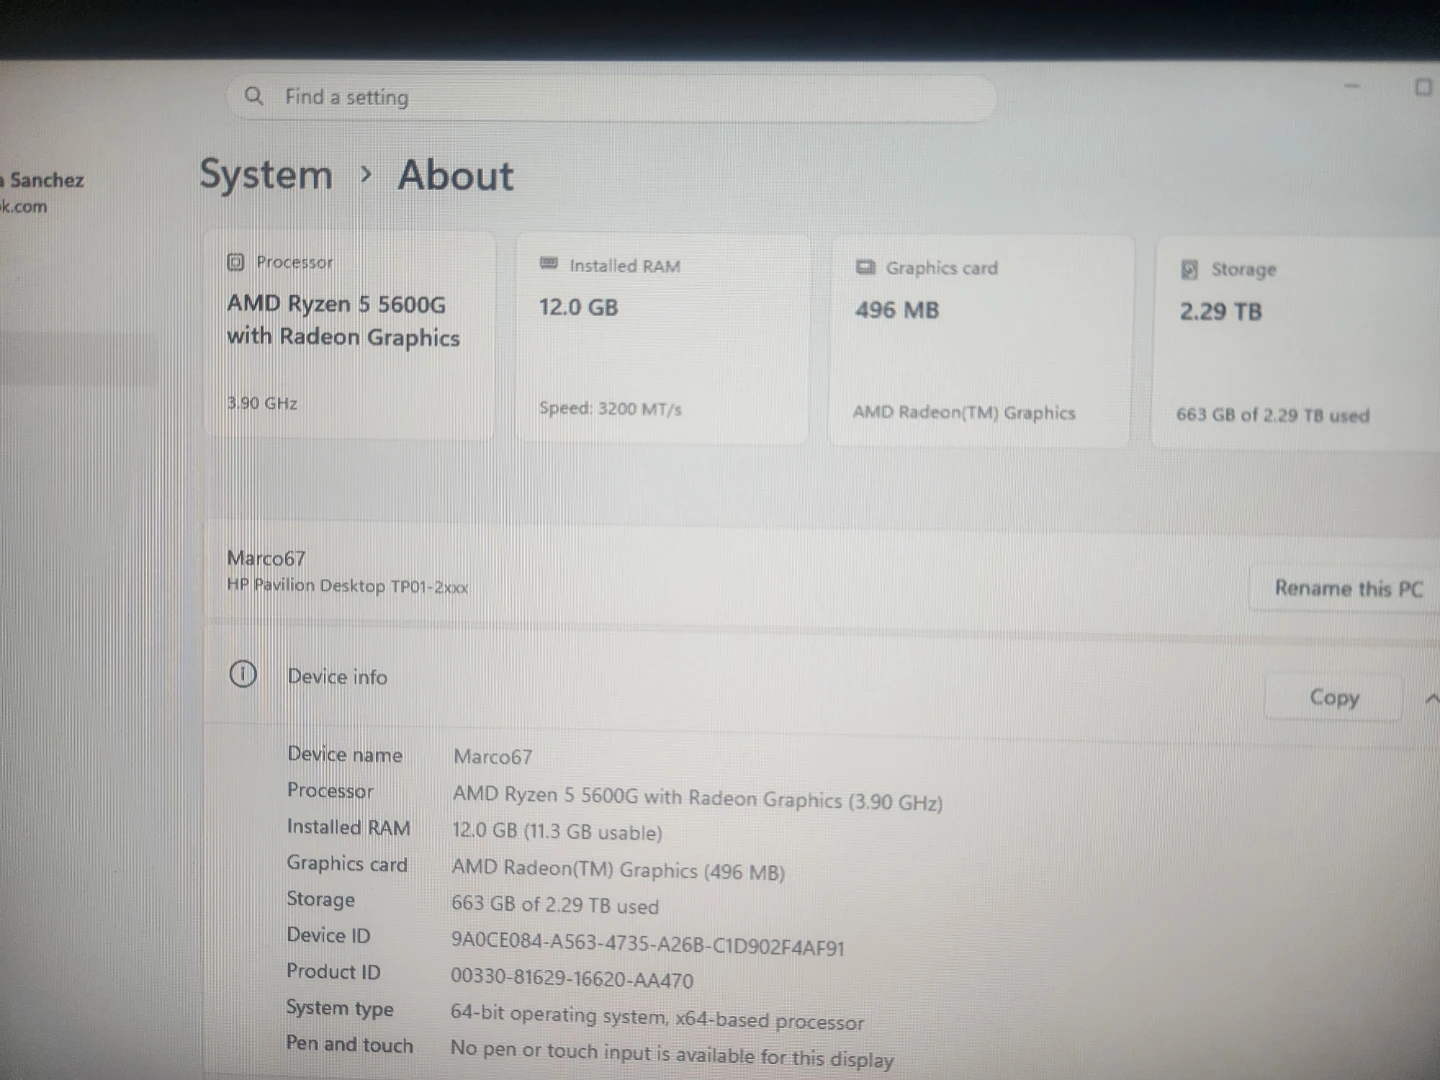The image size is (1440, 1080).
Task: Select the PC name Marco67 heading
Action: pyautogui.click(x=266, y=558)
